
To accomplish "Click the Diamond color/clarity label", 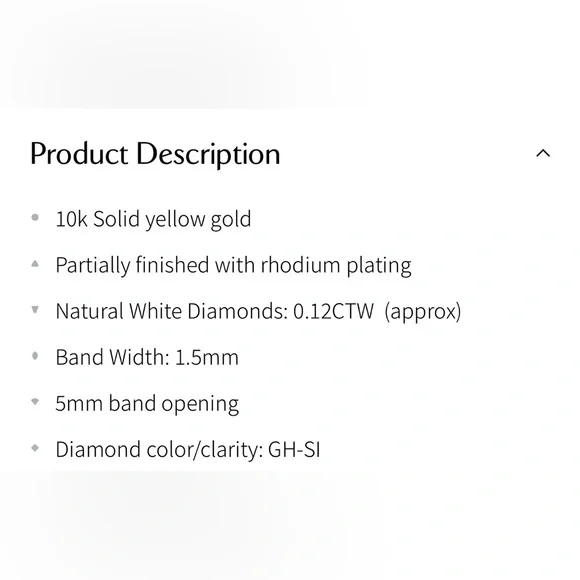I will point(159,450).
